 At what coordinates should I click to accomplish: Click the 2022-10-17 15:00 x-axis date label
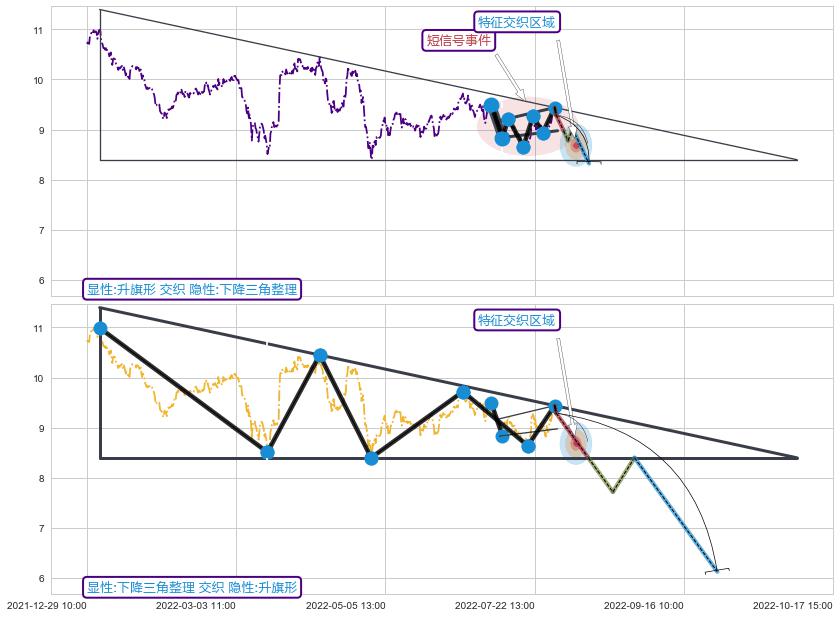(792, 605)
